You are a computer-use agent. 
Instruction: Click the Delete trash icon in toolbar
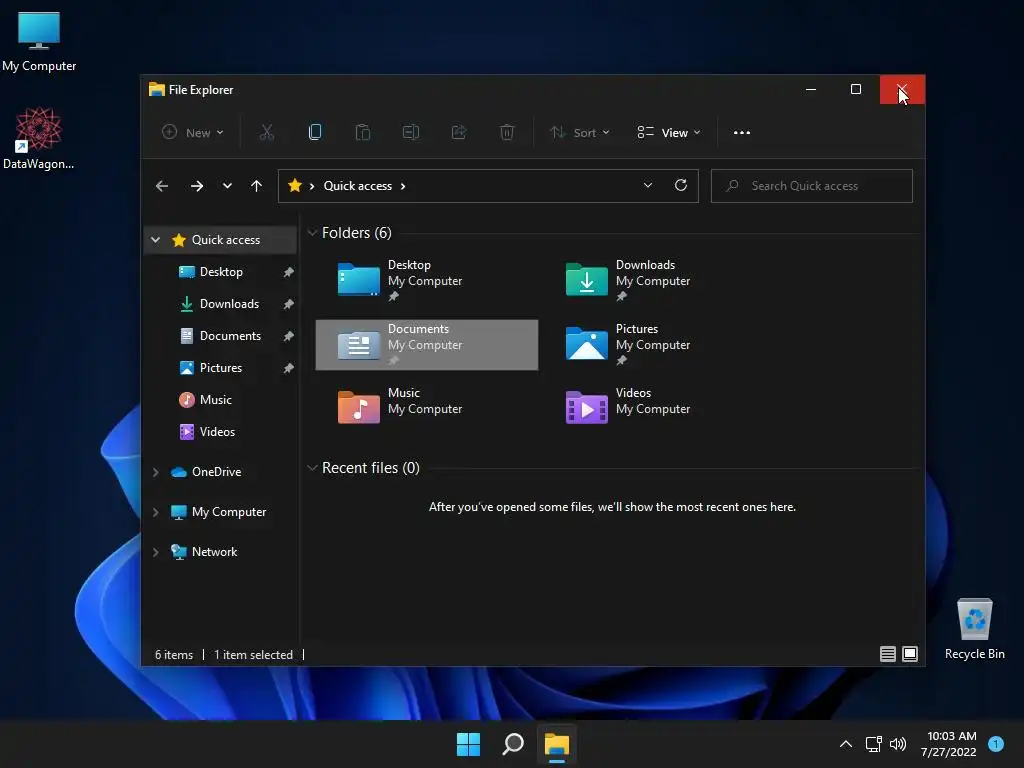click(x=507, y=133)
